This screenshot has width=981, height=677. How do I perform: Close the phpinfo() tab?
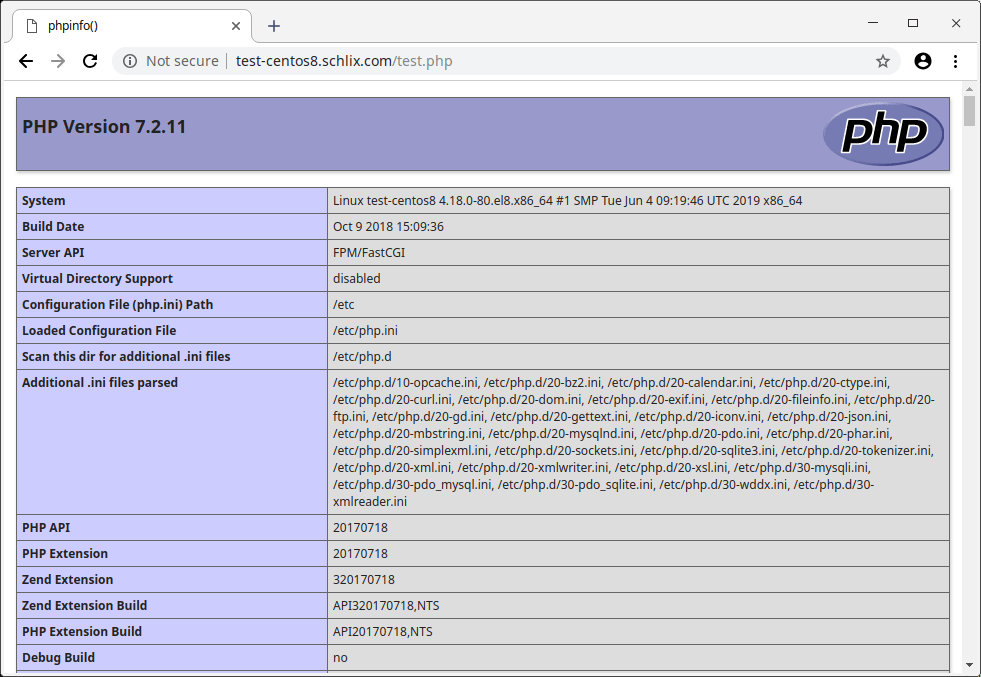[236, 26]
